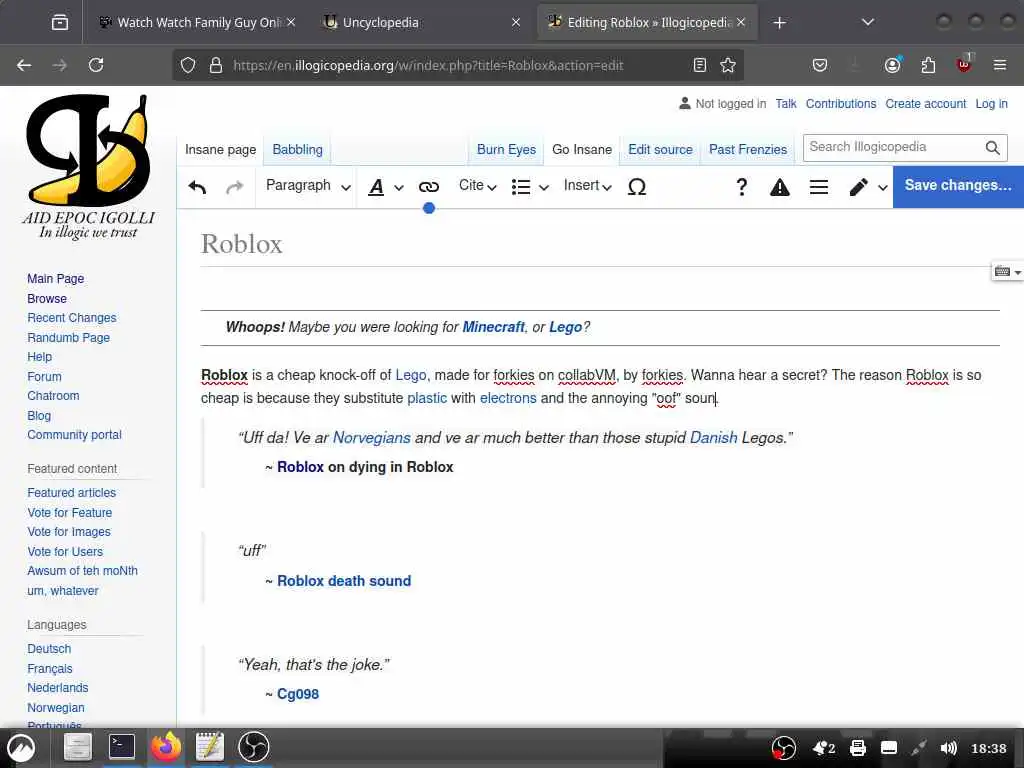Screen dimensions: 1024x768
Task: Open the Past Frenzies history tab
Action: pyautogui.click(x=748, y=150)
